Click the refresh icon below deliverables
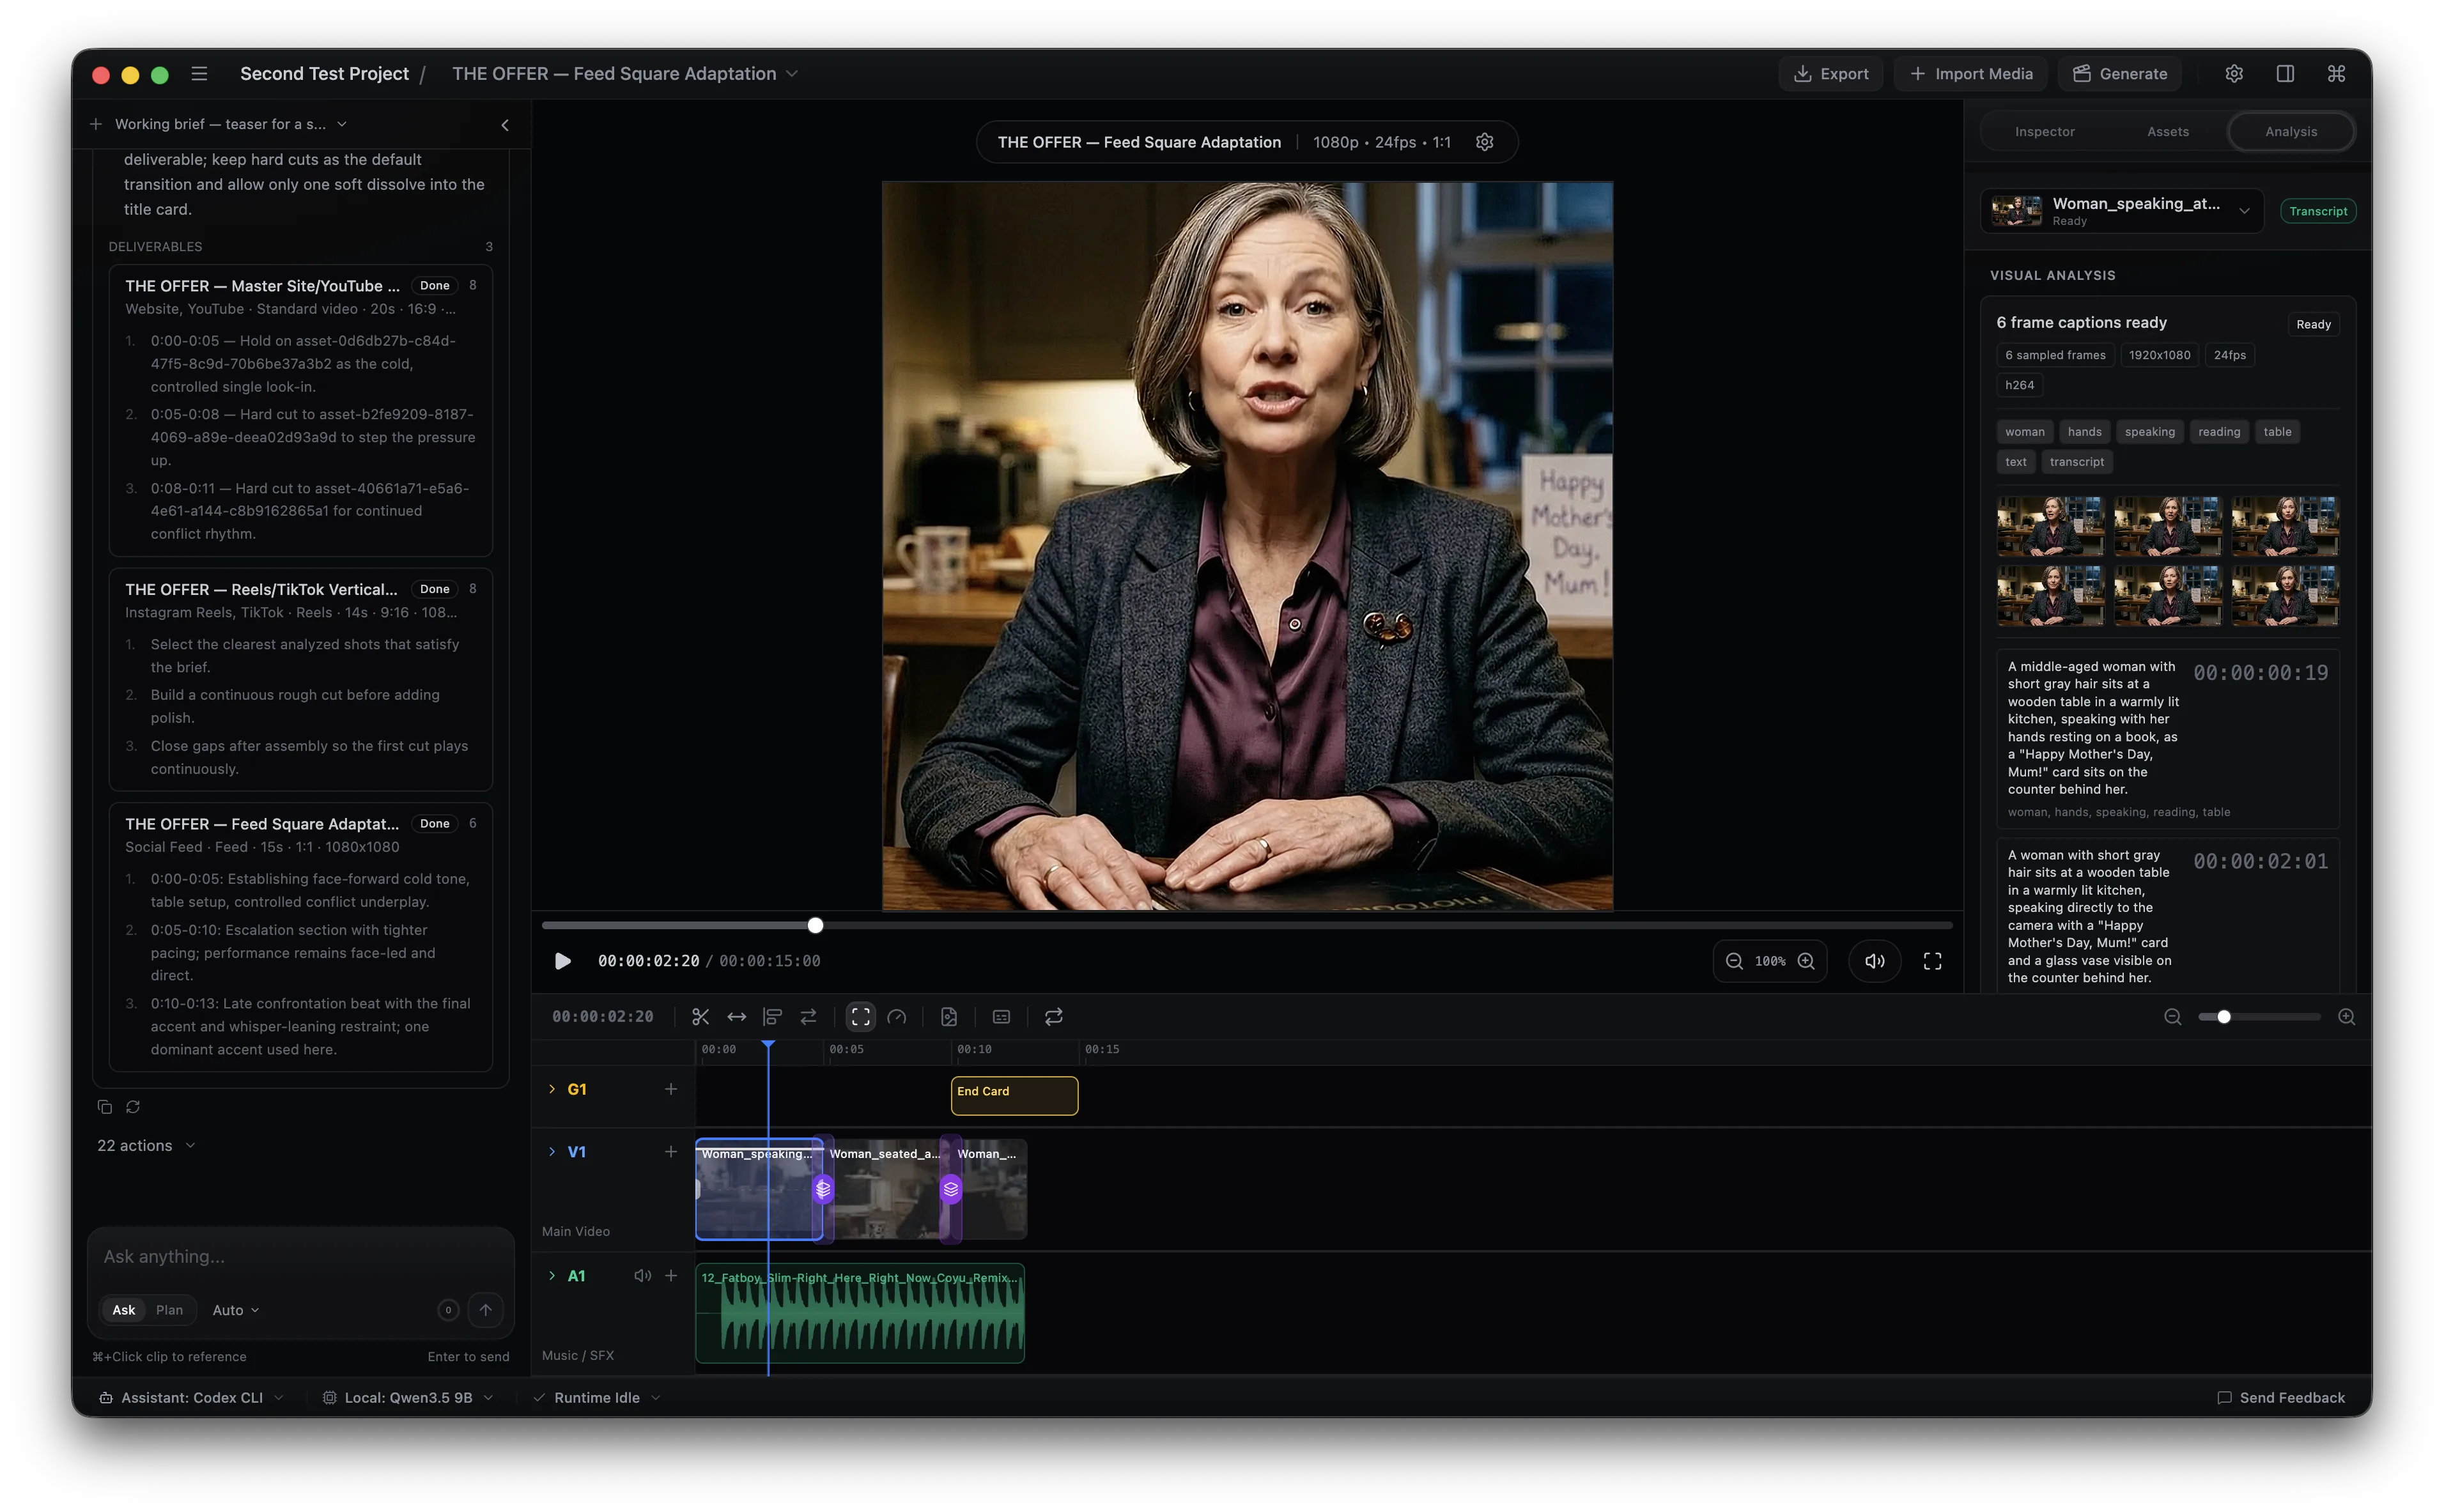 [x=133, y=1107]
